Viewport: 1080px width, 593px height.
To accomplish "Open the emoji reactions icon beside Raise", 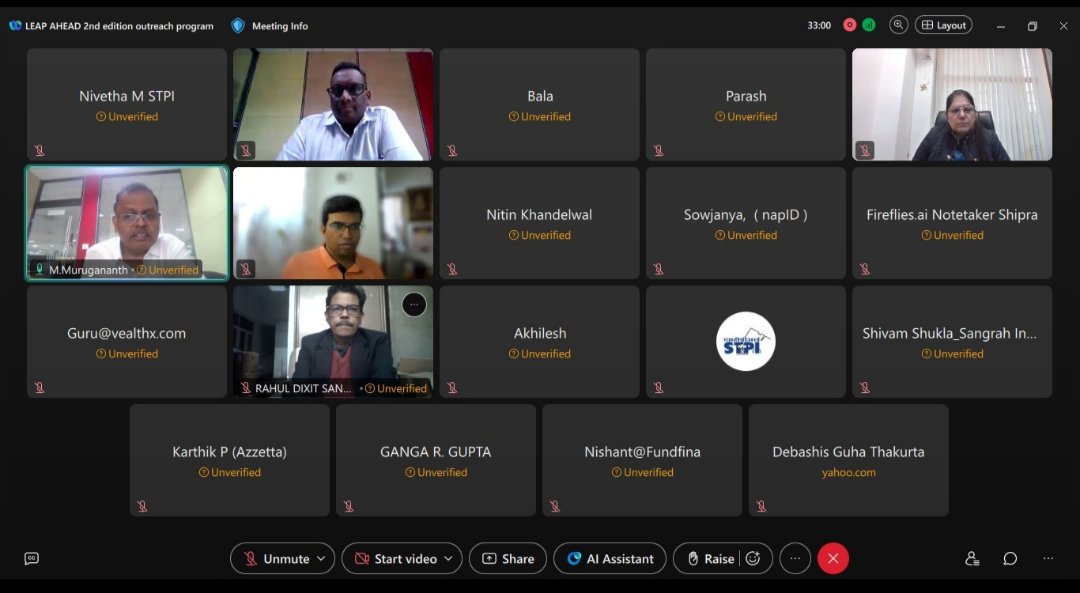I will click(754, 559).
